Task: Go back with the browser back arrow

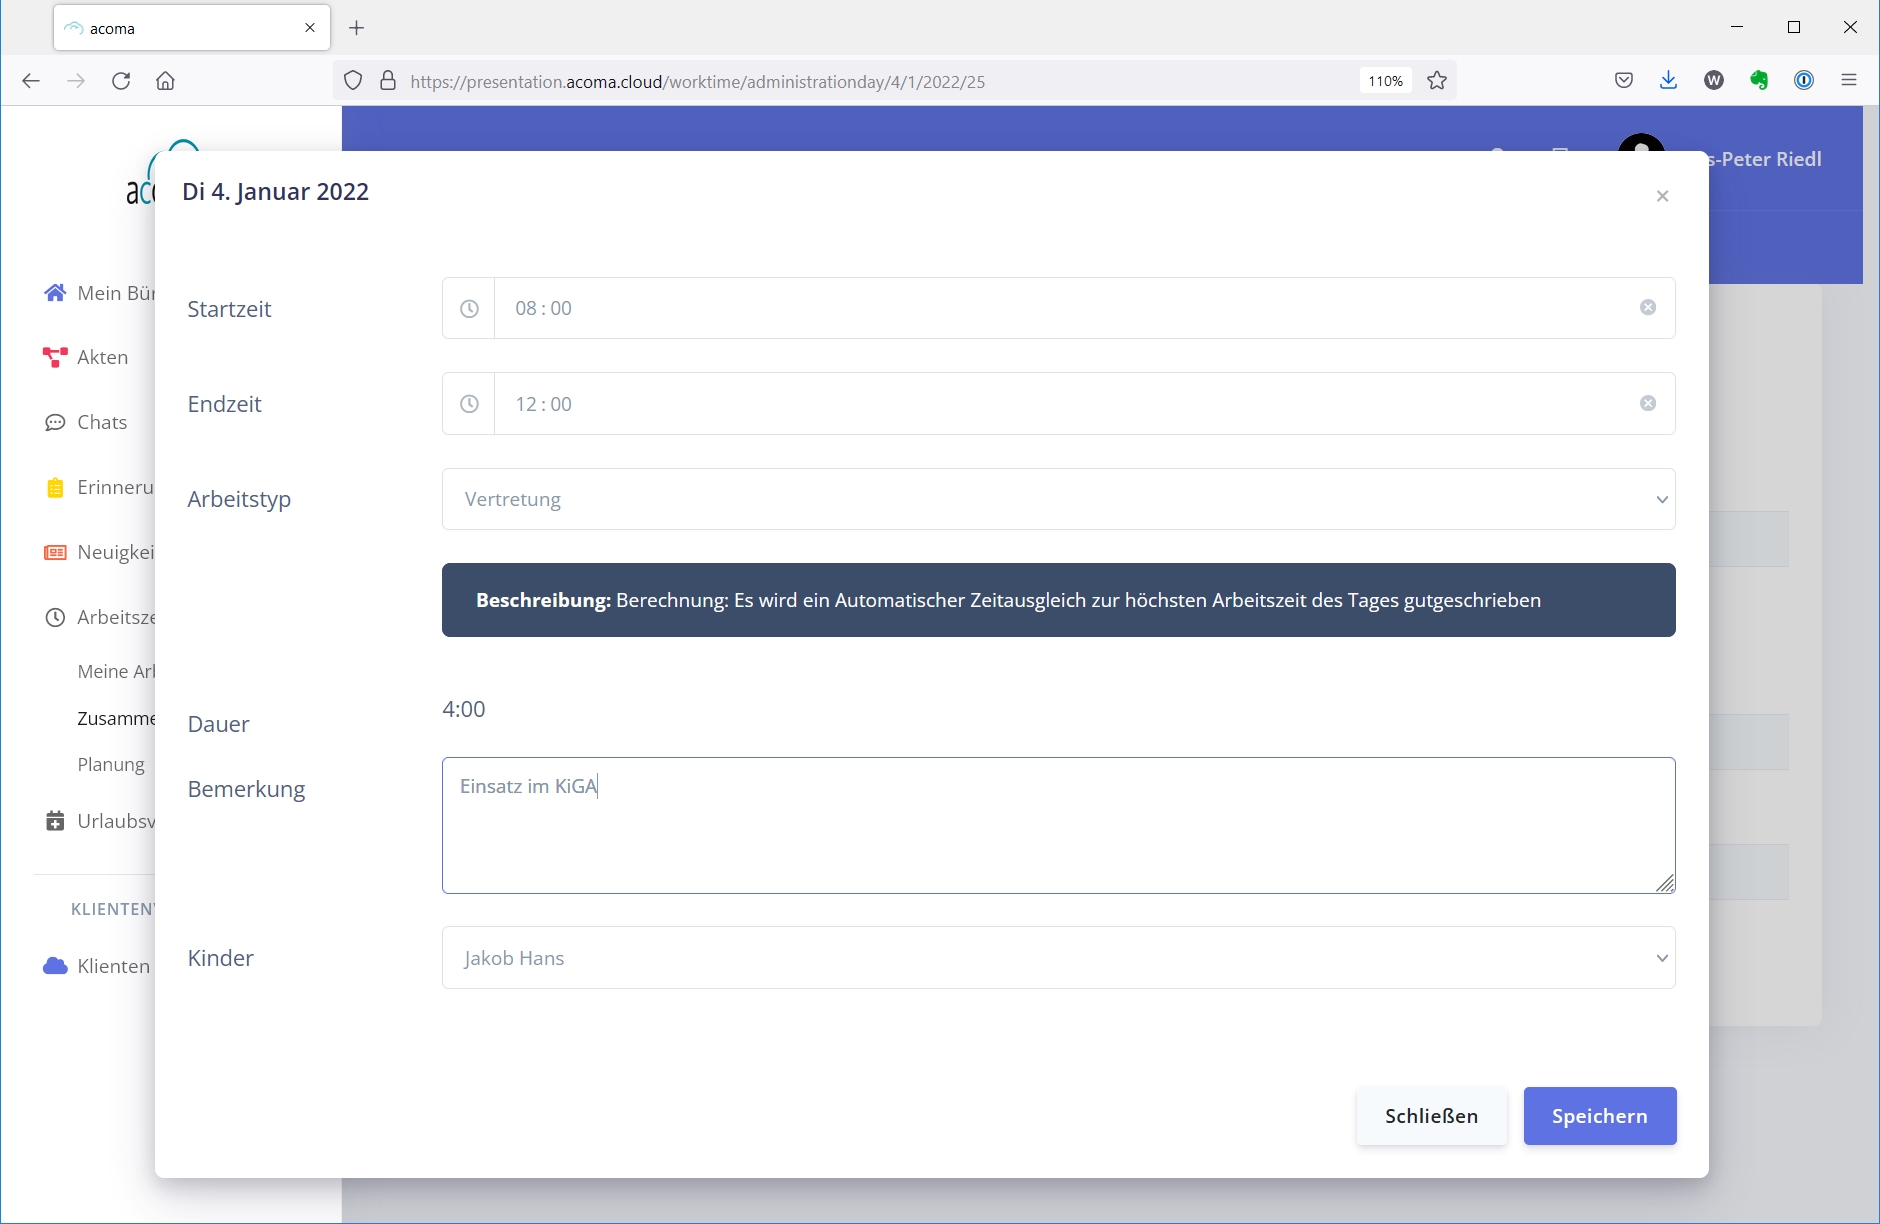Action: (31, 81)
